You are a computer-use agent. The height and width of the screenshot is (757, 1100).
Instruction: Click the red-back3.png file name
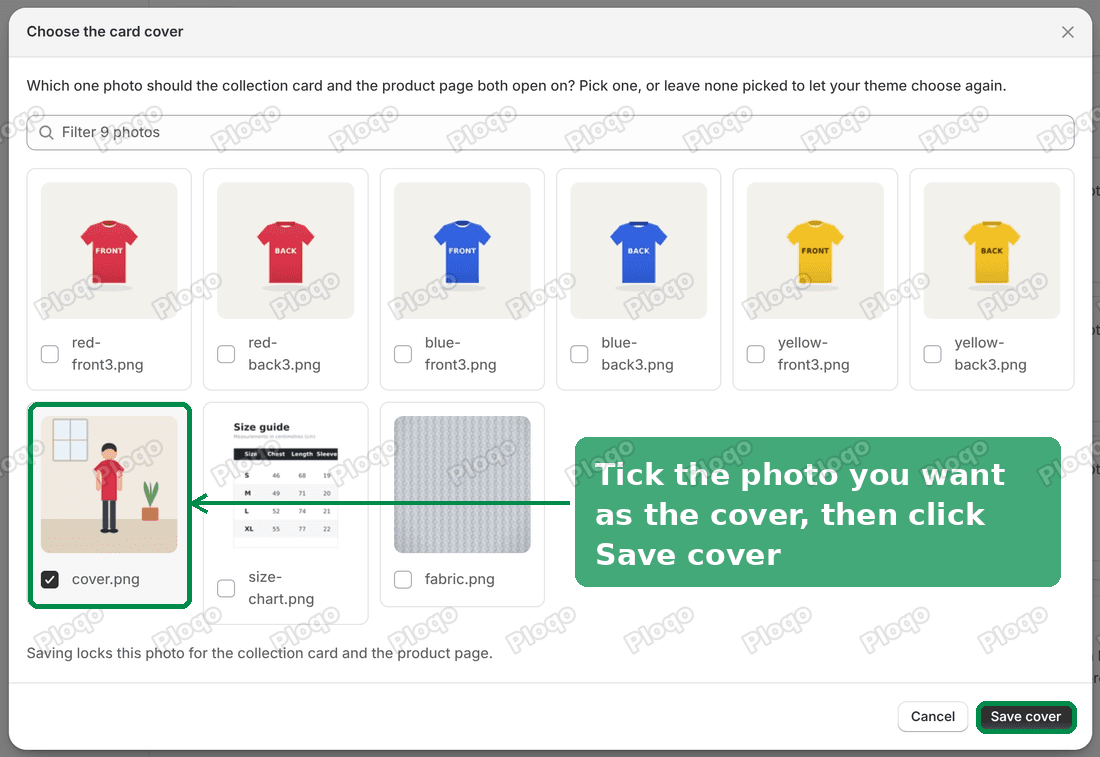[284, 354]
